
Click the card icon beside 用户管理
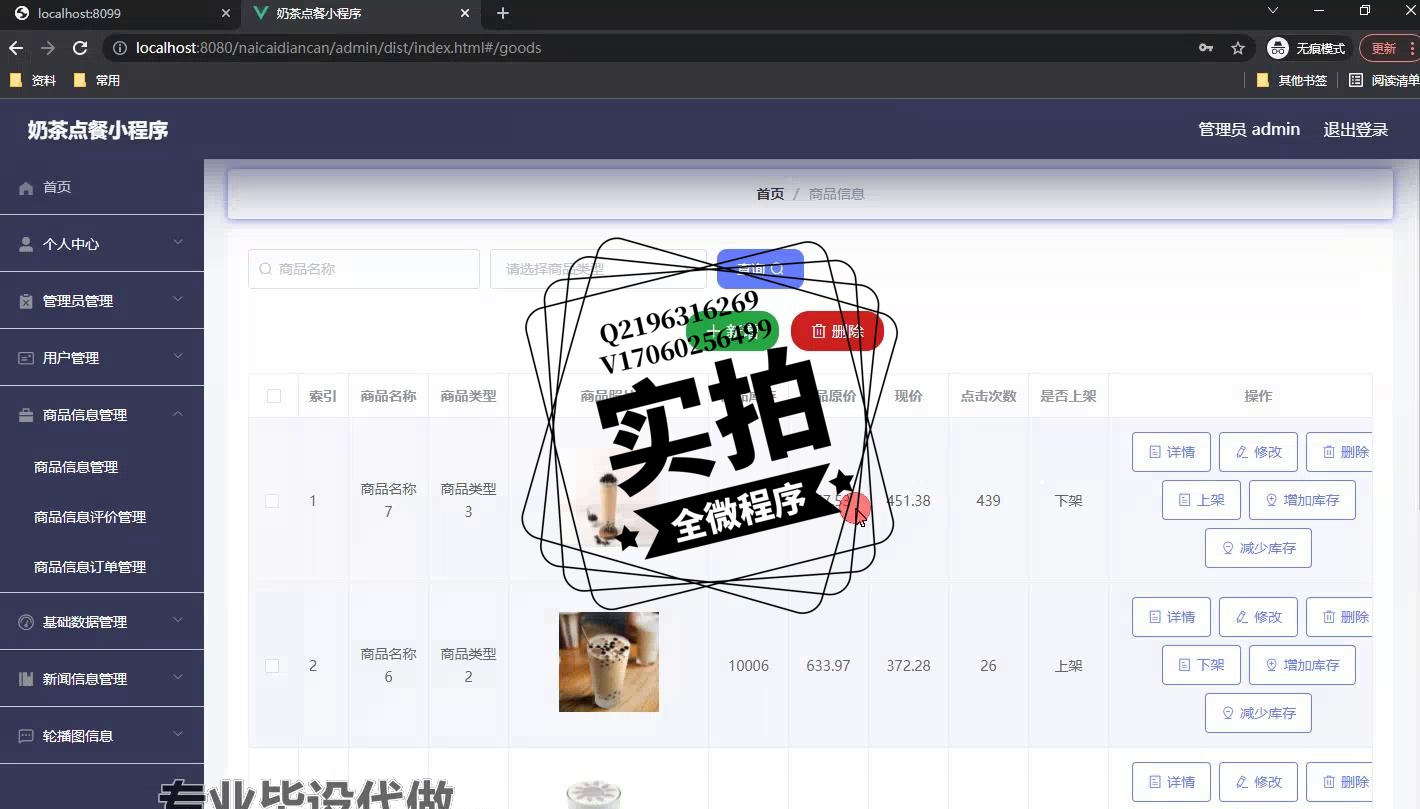point(26,358)
